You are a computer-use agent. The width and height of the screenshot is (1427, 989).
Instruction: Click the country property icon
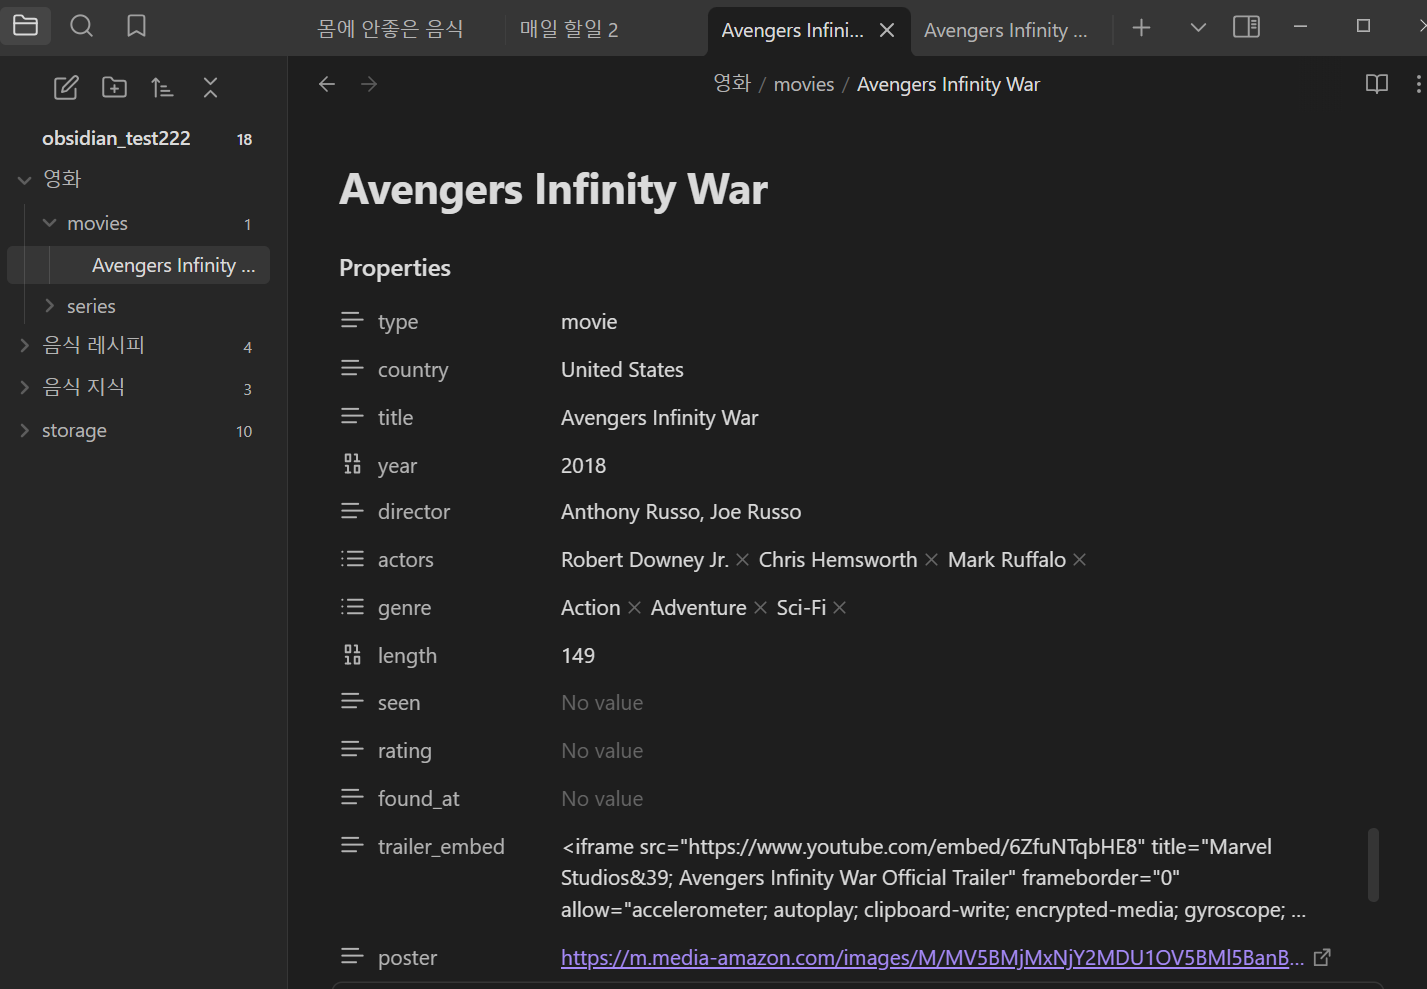click(x=352, y=368)
